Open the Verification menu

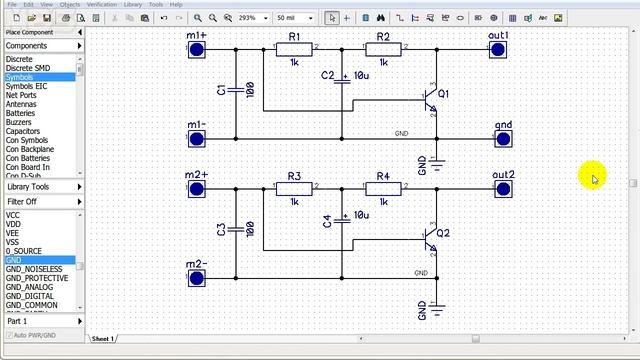[x=102, y=4]
